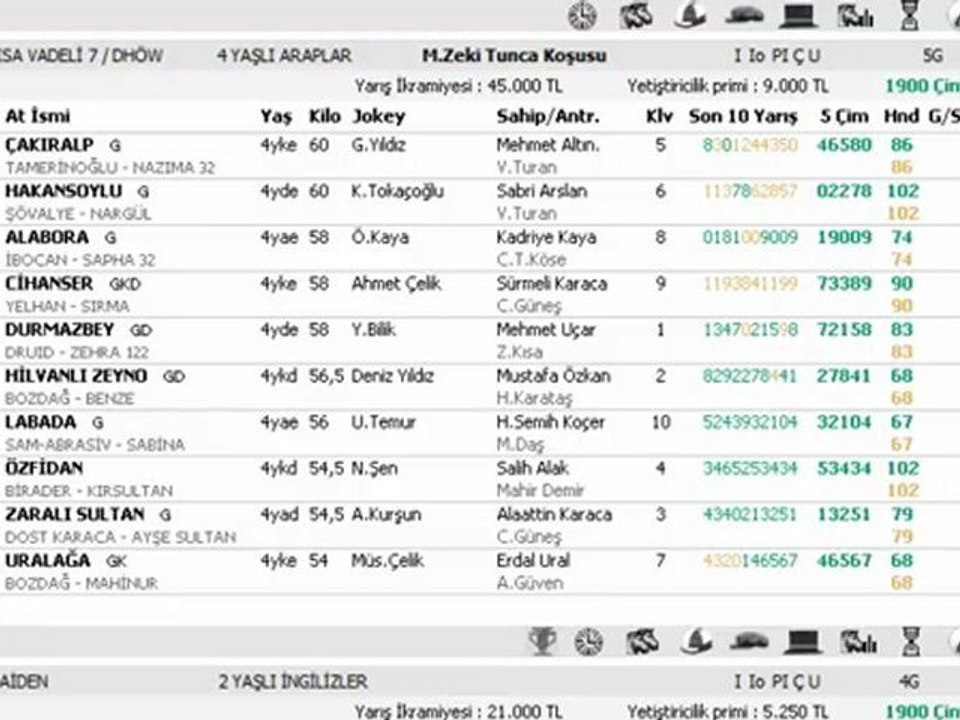Click the Hnd column header

pyautogui.click(x=901, y=116)
